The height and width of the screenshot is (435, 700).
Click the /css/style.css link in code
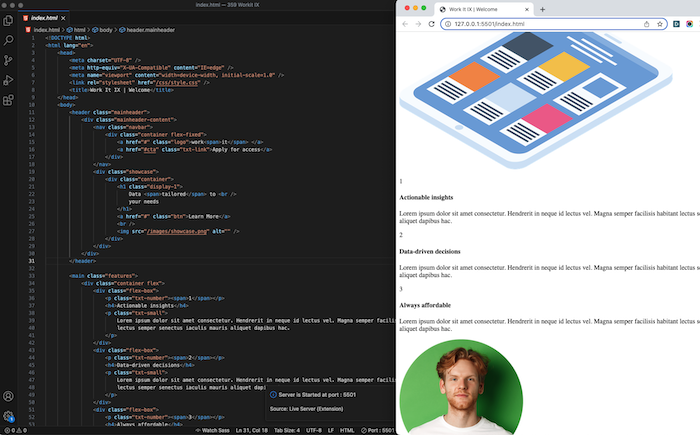(x=178, y=83)
